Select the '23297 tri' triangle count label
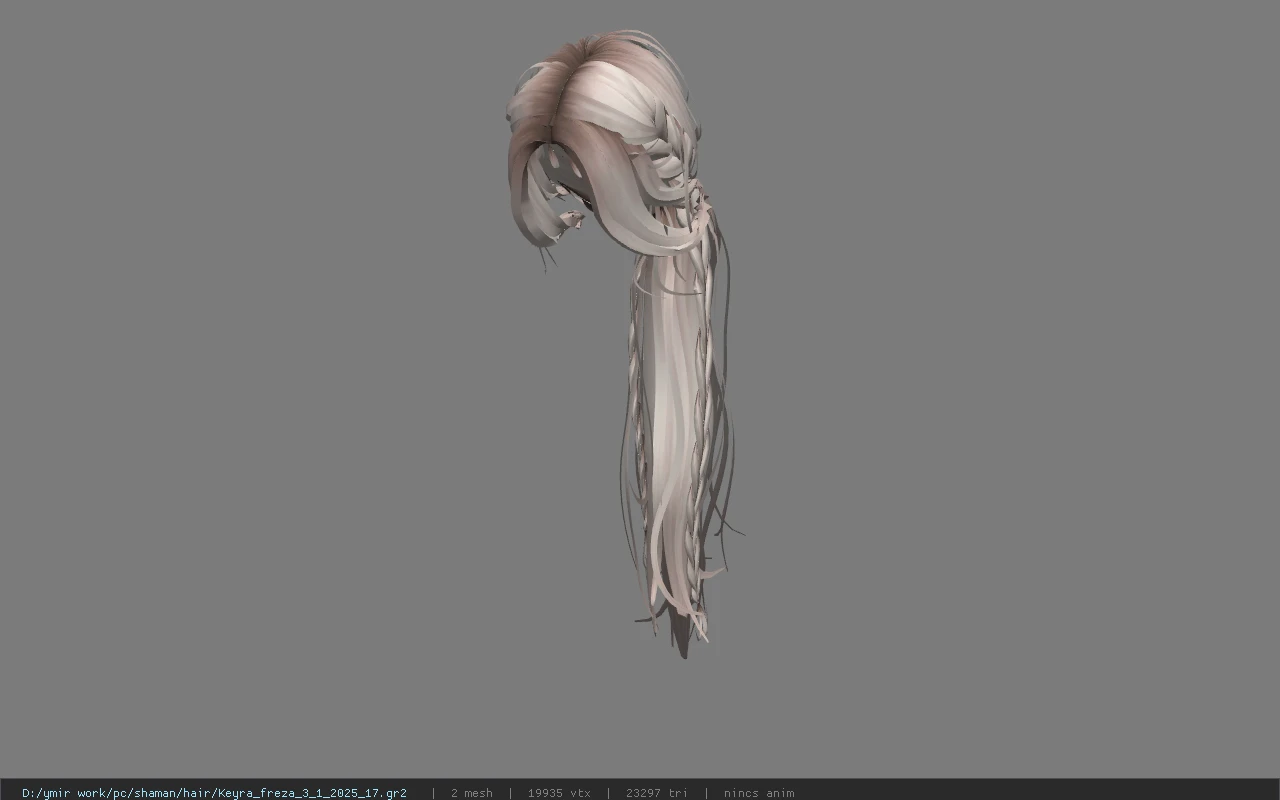This screenshot has height=800, width=1280. coord(656,793)
